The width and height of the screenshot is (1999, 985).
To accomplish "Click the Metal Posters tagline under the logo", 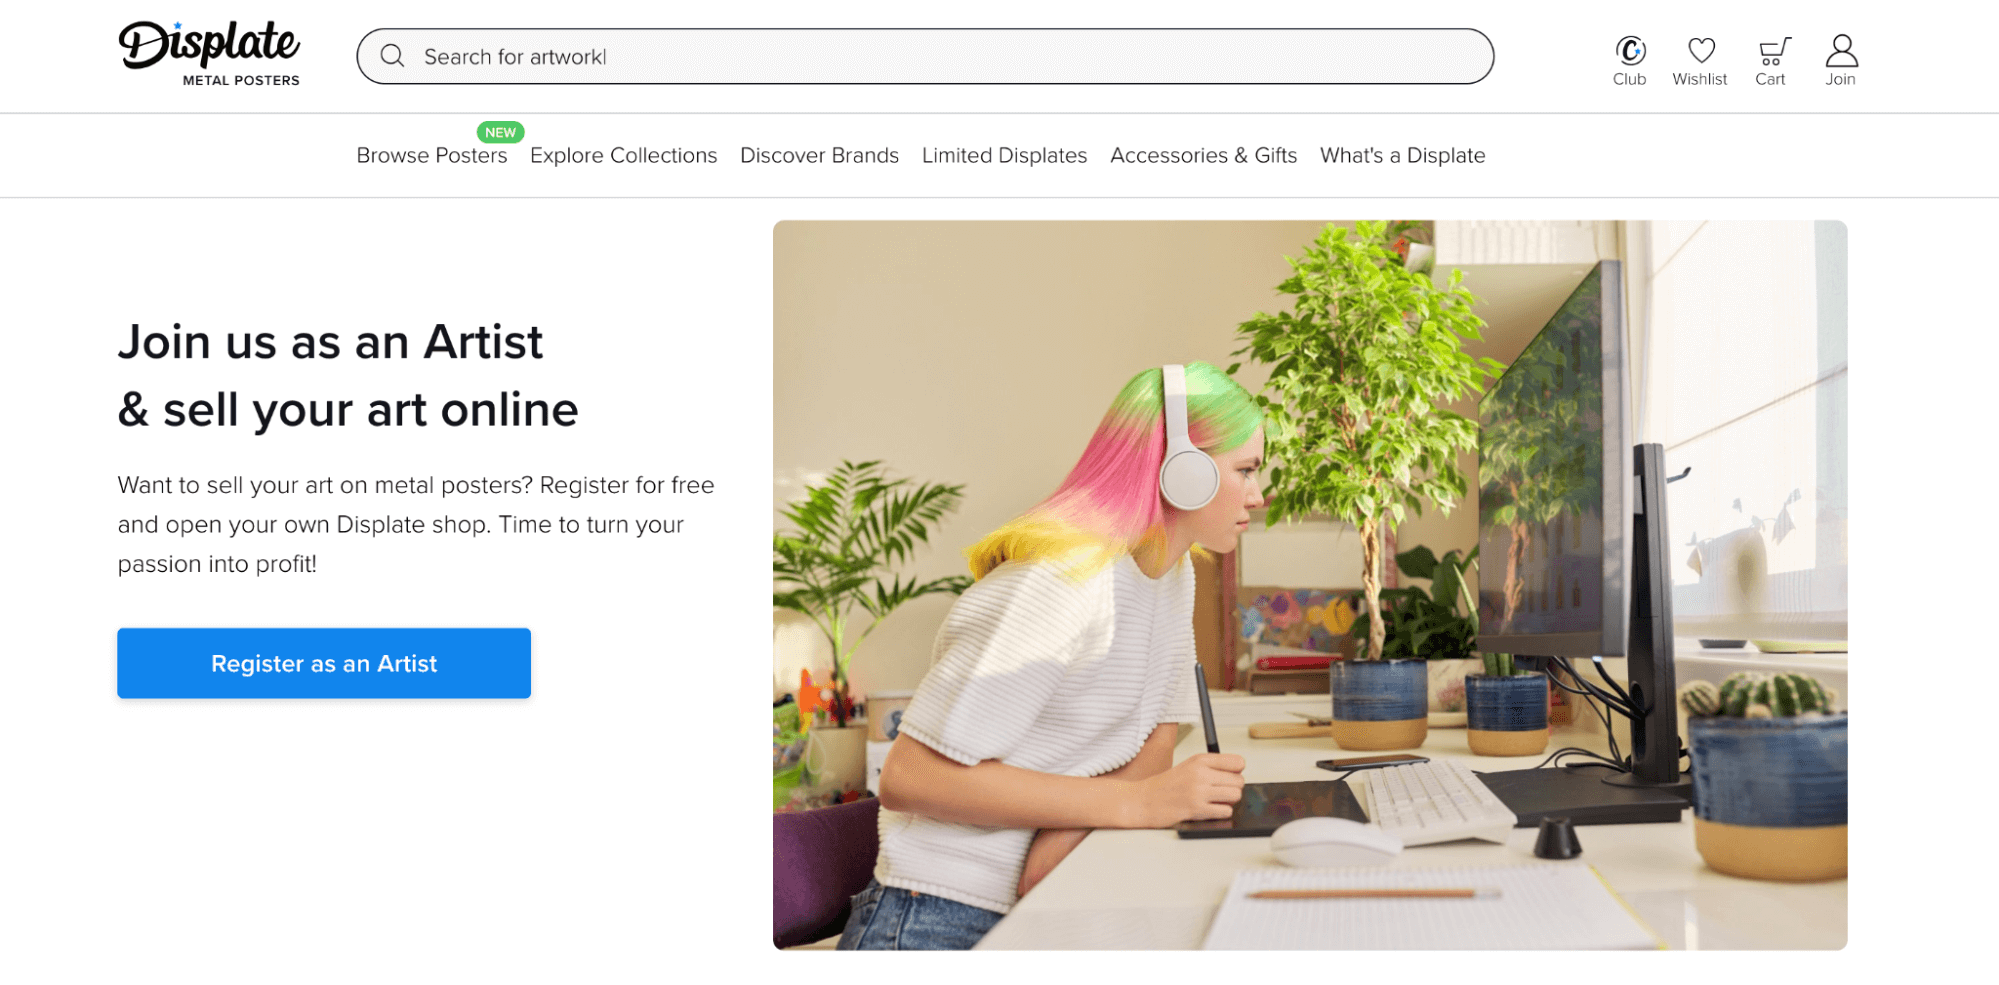I will point(241,80).
